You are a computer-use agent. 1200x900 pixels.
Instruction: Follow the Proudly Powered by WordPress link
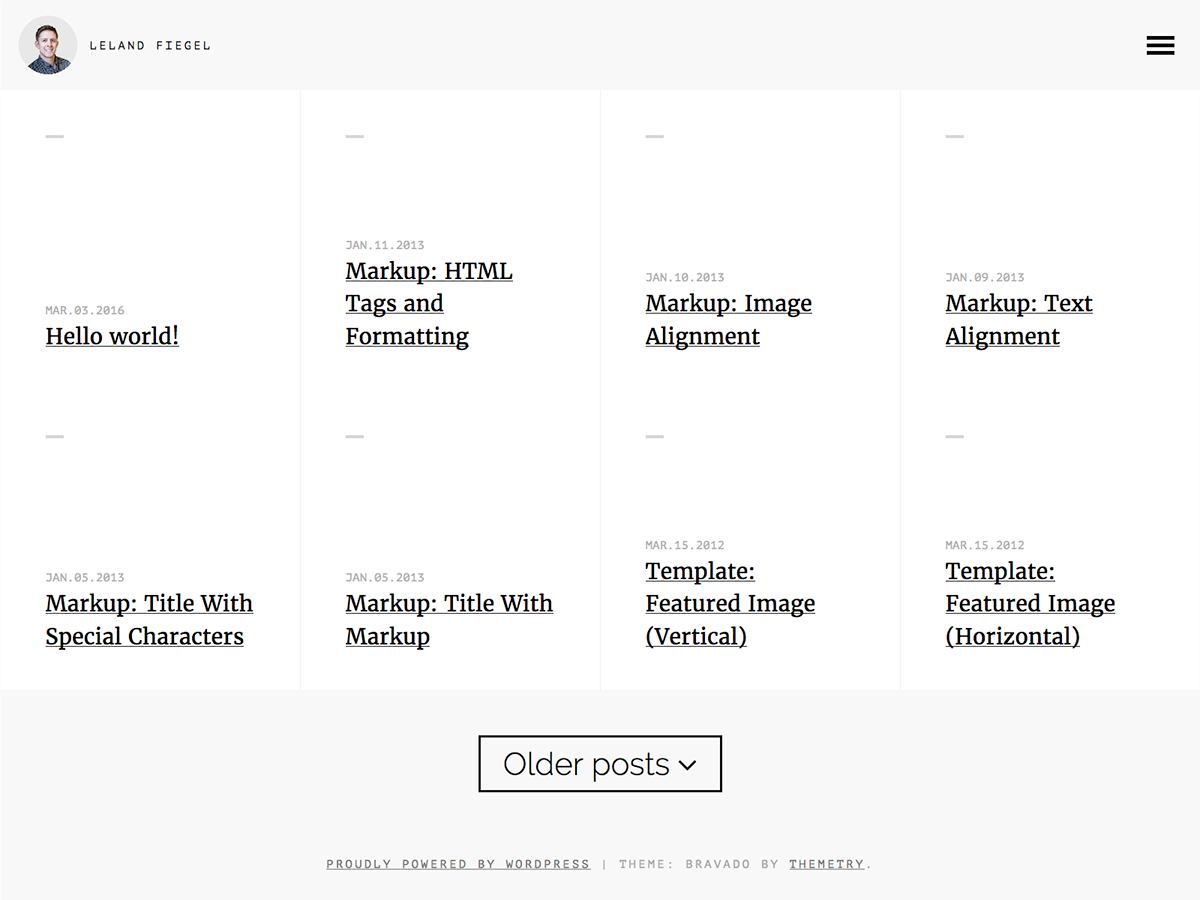click(458, 864)
